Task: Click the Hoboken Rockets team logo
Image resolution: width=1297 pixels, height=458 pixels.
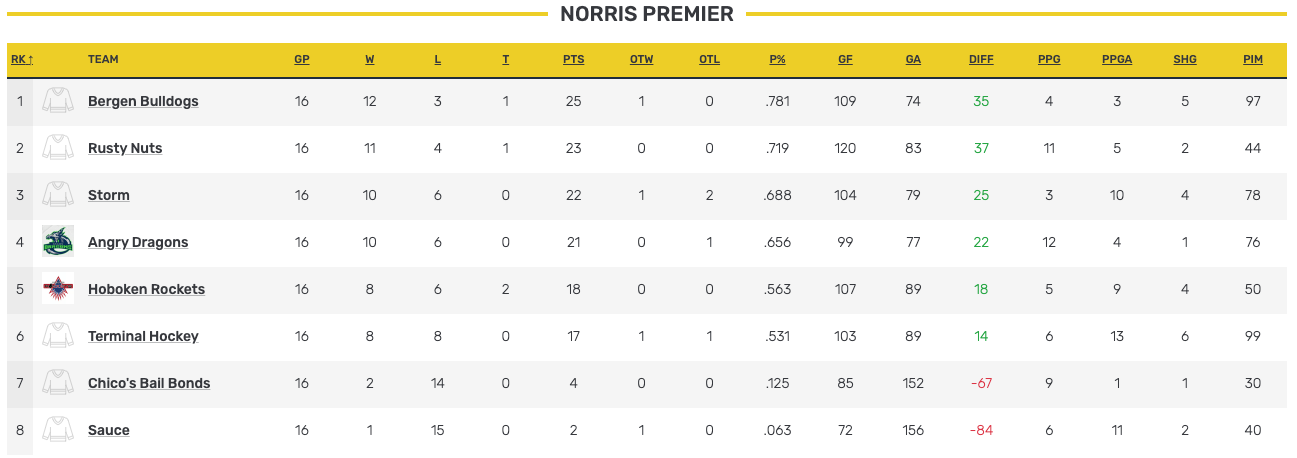Action: click(x=58, y=289)
